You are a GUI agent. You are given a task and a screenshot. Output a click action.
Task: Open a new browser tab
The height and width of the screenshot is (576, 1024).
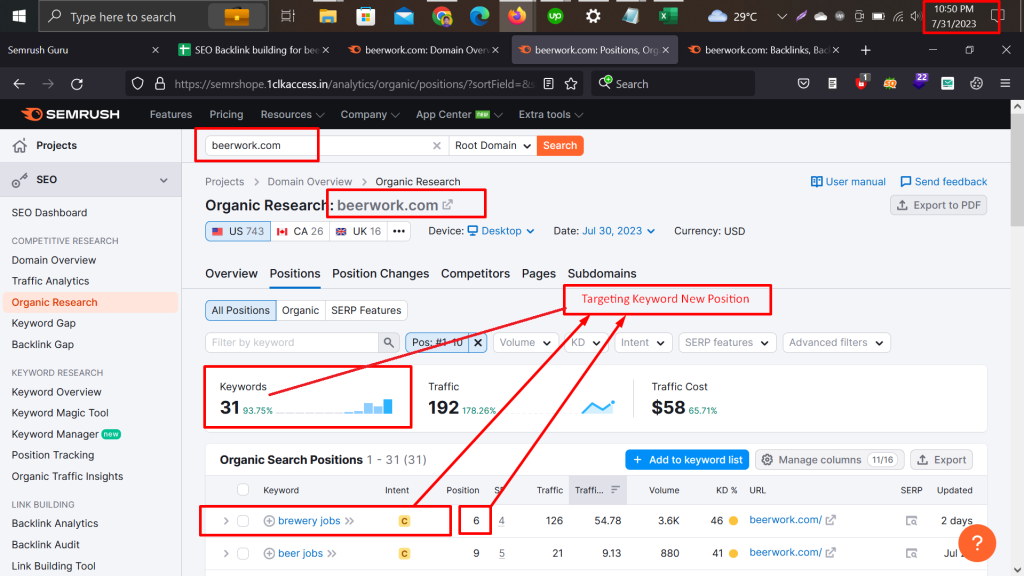865,50
